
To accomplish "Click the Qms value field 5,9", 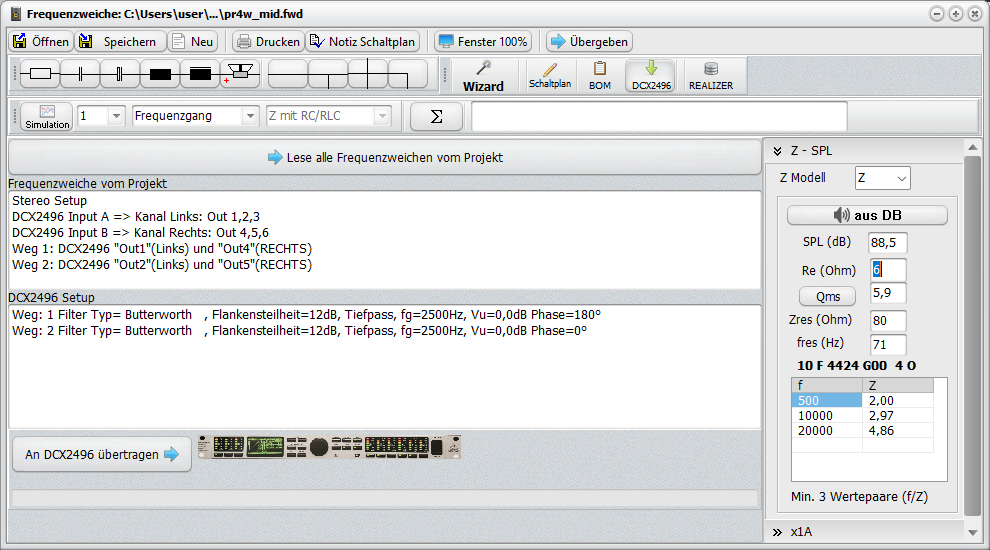I will [888, 293].
